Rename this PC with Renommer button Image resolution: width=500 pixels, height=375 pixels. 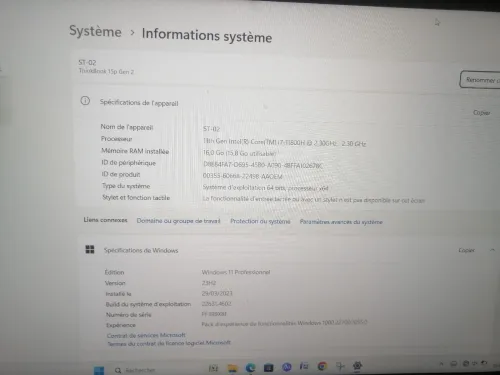[x=480, y=80]
